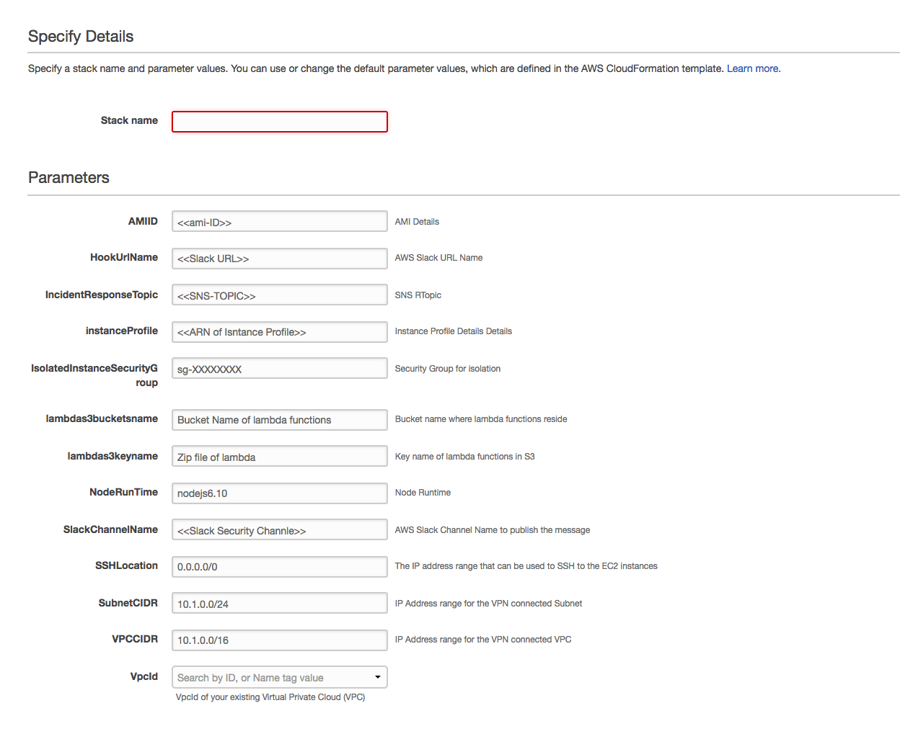
Task: Select the IncidentResponseTopic SNS topic field
Action: pos(279,295)
